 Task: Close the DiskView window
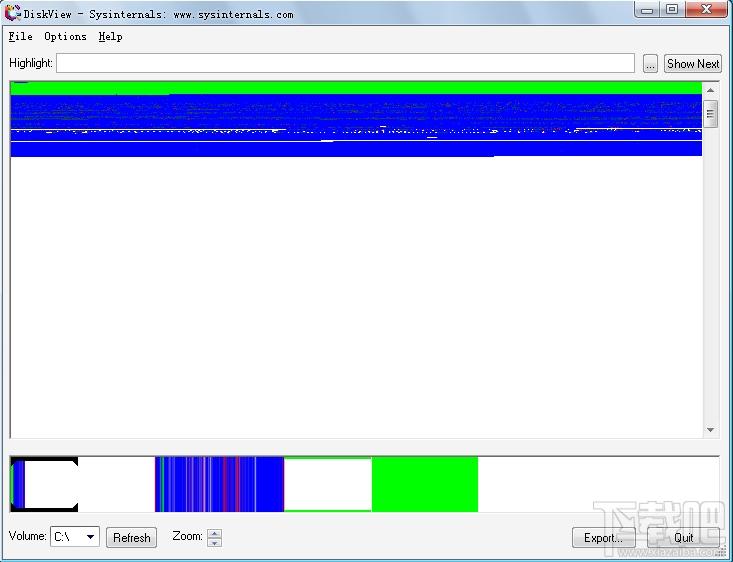[x=706, y=9]
